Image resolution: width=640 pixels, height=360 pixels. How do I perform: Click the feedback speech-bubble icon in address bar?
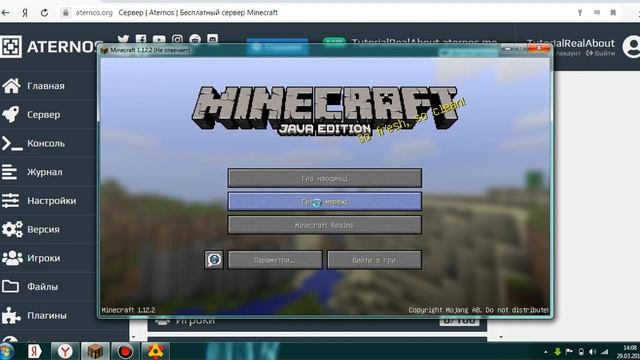pyautogui.click(x=597, y=13)
